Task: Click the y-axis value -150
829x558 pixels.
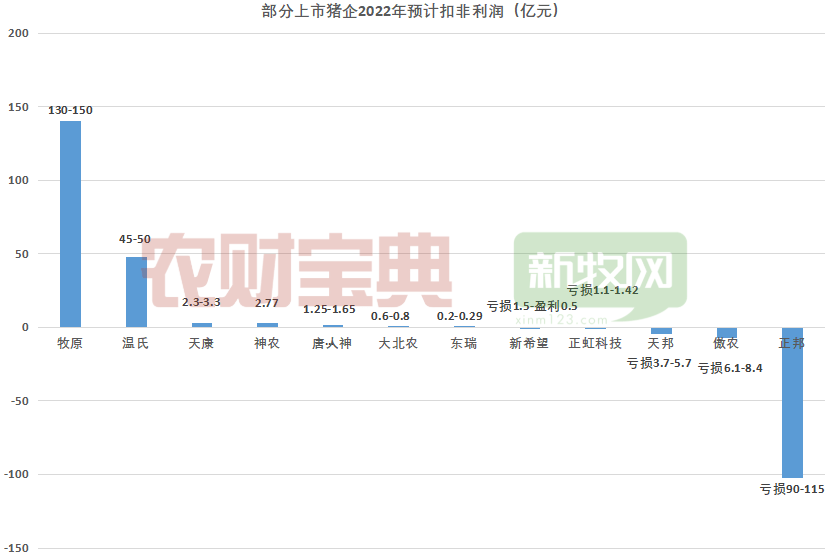Action: point(16,548)
